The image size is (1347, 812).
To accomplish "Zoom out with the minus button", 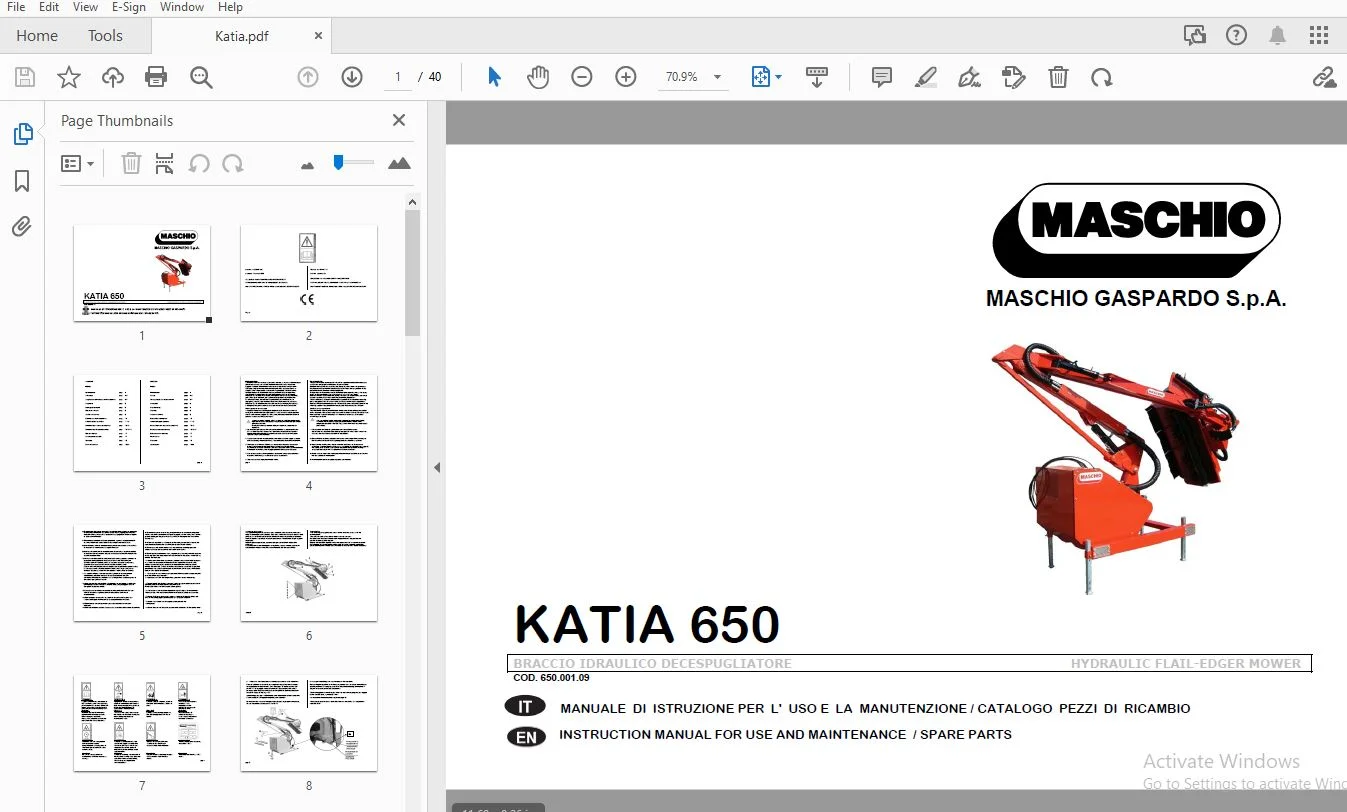I will (x=582, y=77).
